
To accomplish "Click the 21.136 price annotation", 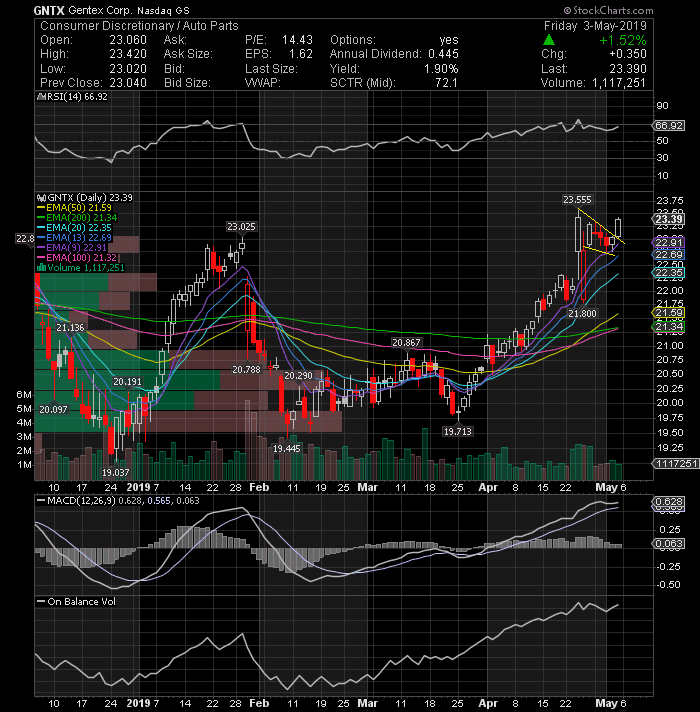I will [70, 327].
